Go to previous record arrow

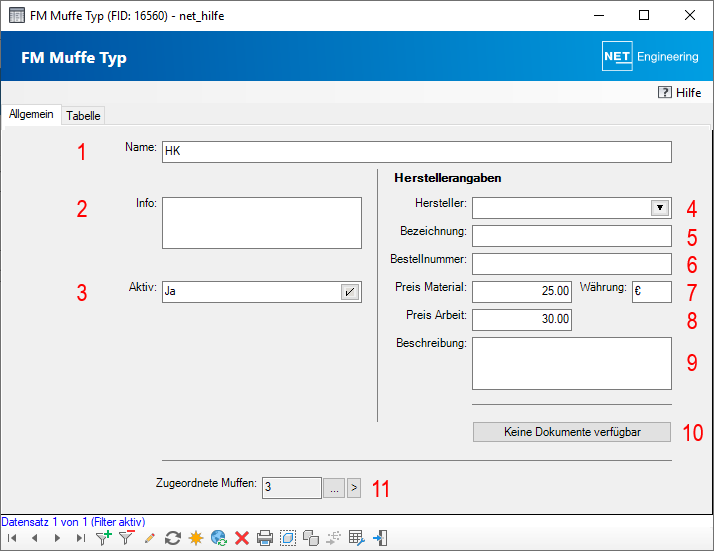click(35, 538)
